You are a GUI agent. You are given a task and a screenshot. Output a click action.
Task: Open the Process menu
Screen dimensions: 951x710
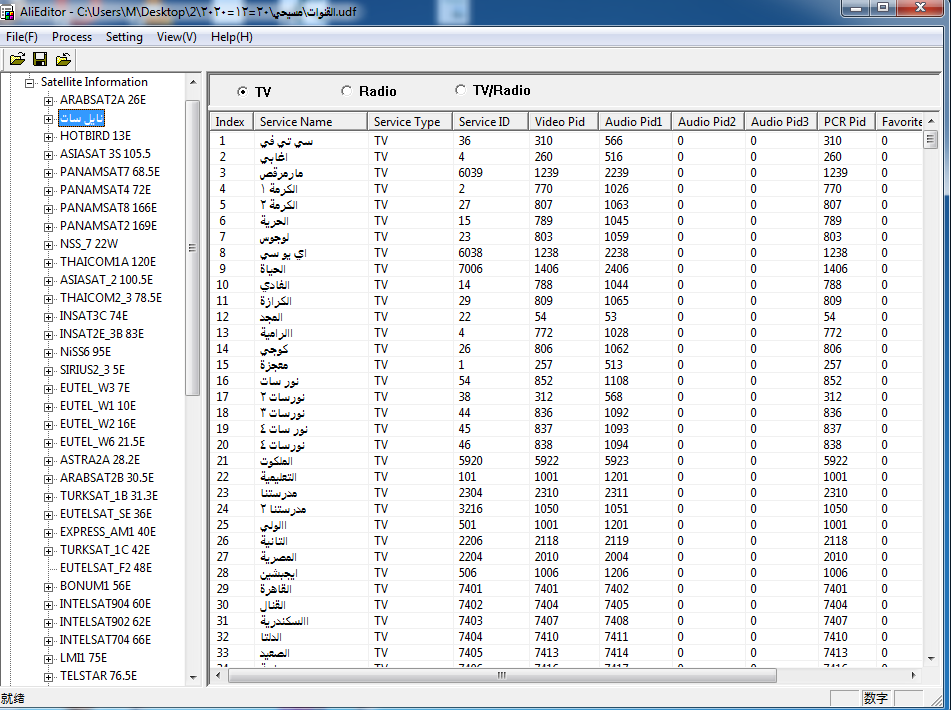72,37
